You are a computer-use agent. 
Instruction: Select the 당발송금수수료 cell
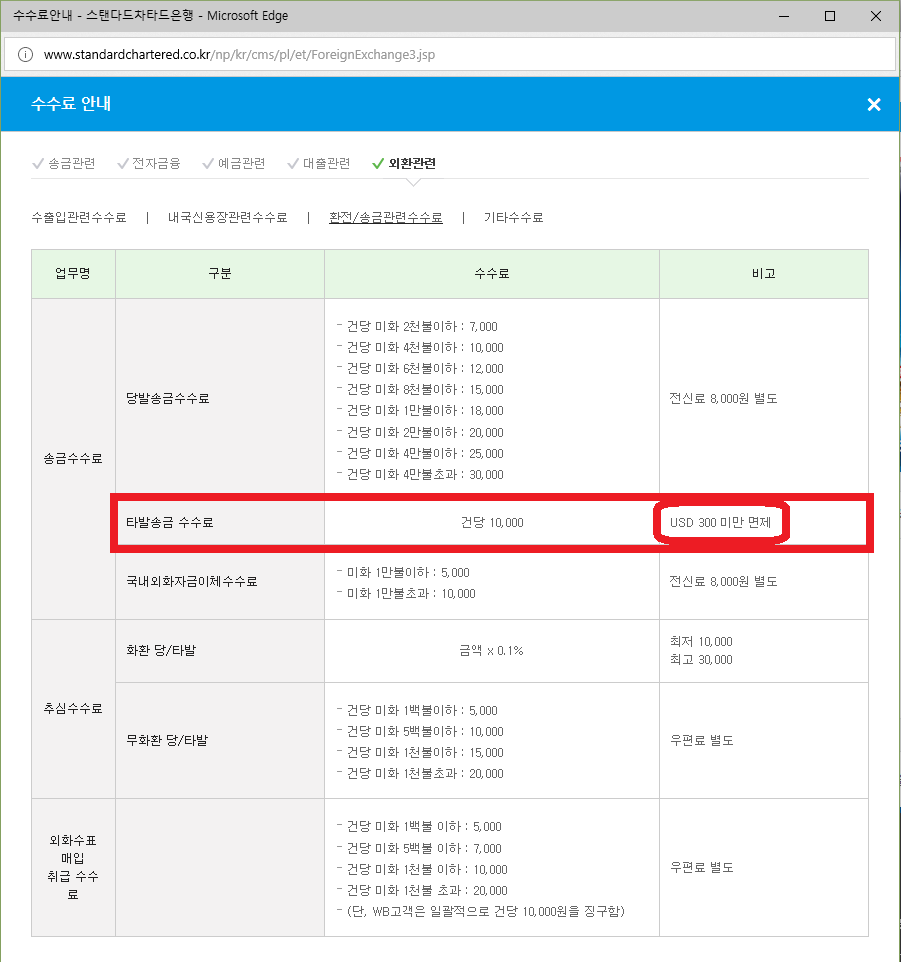click(x=220, y=399)
